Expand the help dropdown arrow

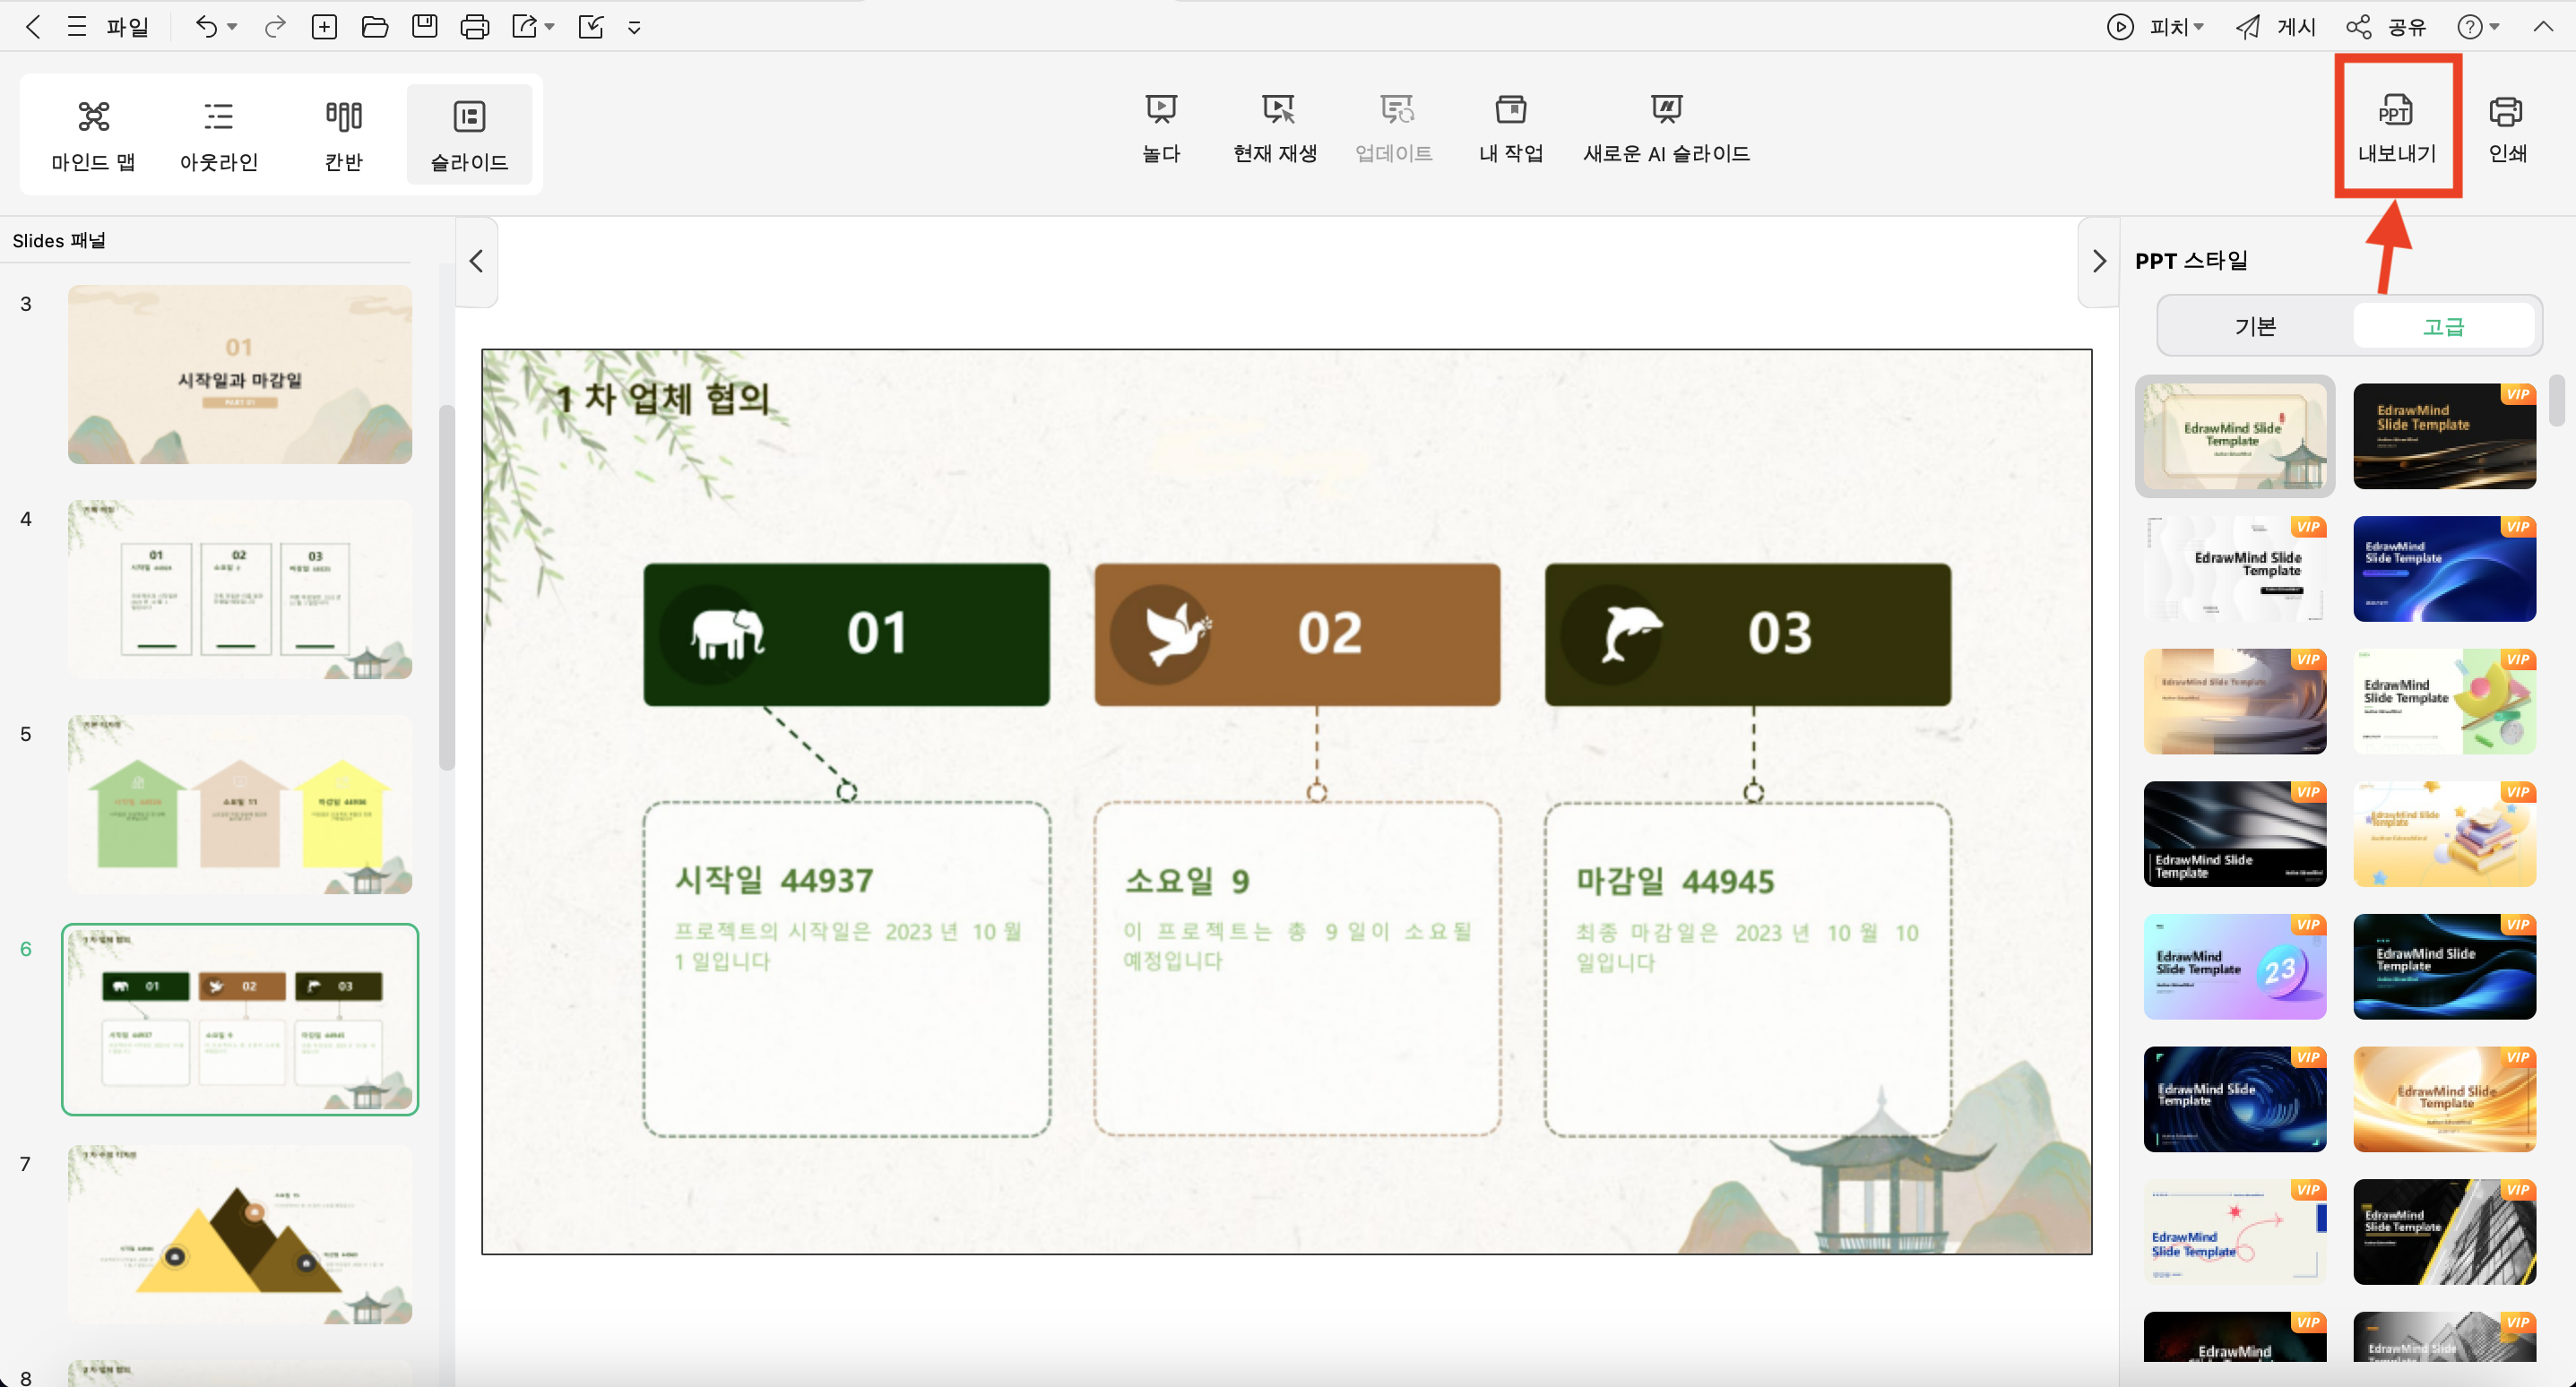pos(2495,27)
